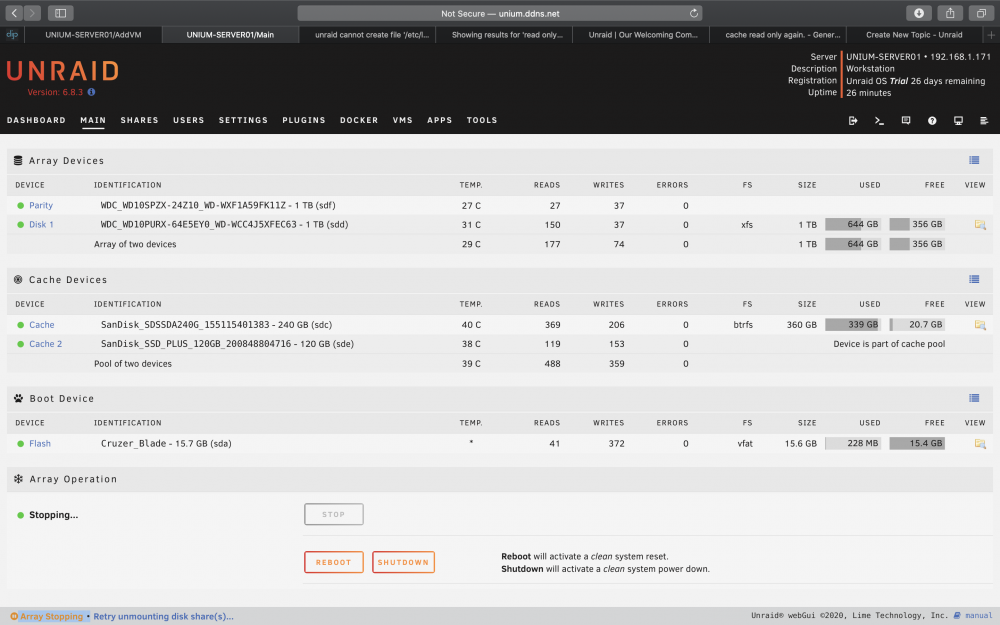Open the Flash device link
1000x625 pixels.
point(40,443)
